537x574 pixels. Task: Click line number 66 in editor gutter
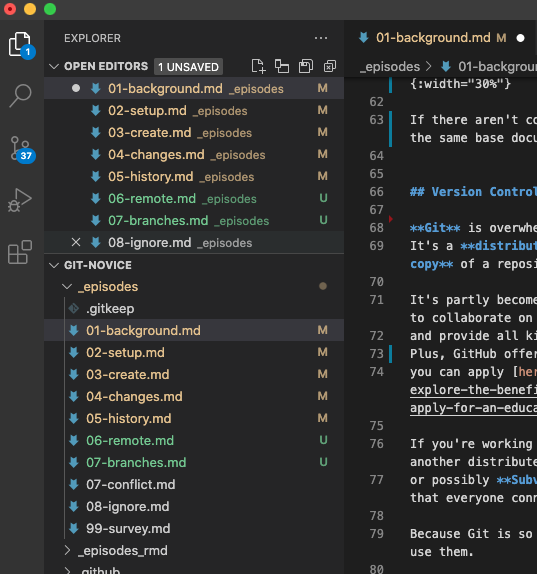point(376,191)
